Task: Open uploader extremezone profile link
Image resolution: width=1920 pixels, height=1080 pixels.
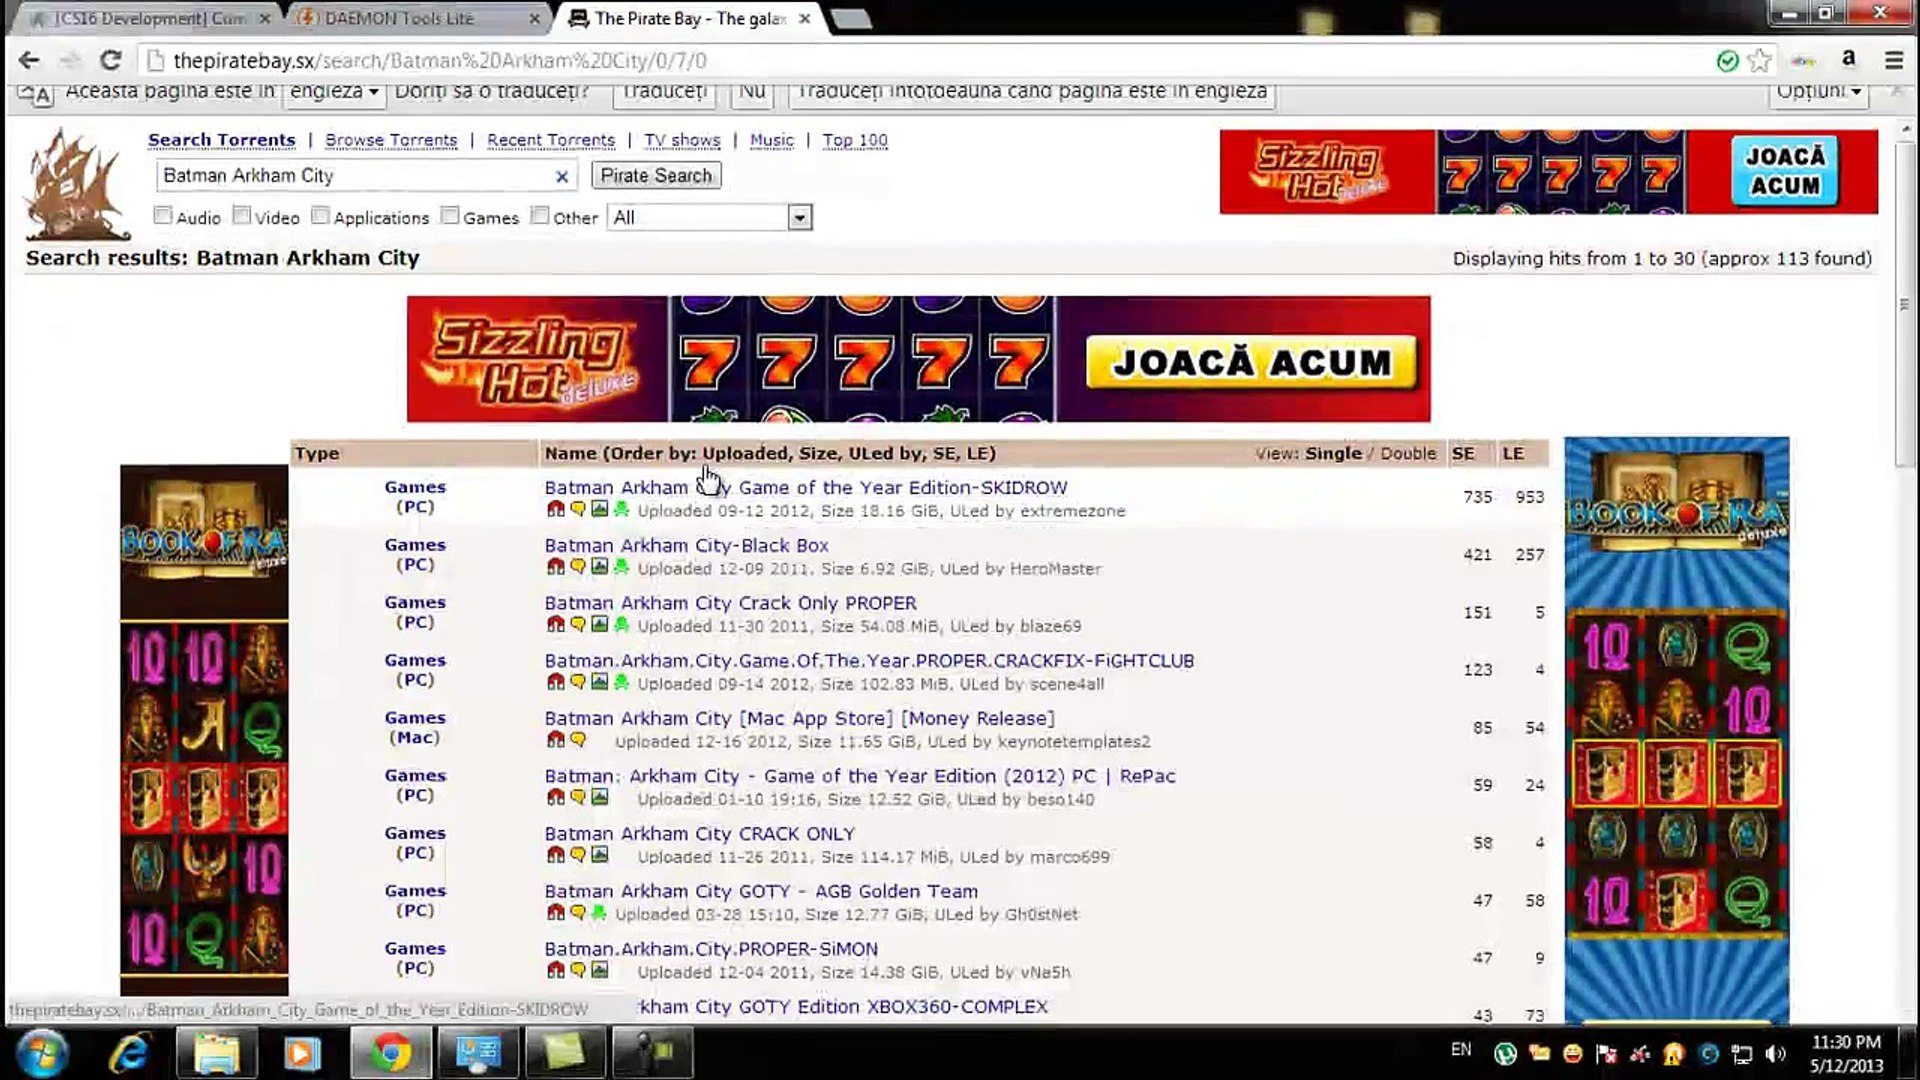Action: (1072, 511)
